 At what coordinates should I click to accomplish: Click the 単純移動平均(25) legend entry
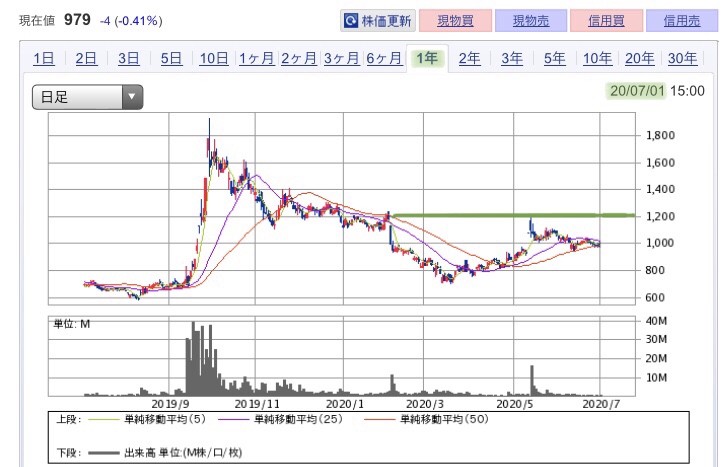pyautogui.click(x=299, y=419)
